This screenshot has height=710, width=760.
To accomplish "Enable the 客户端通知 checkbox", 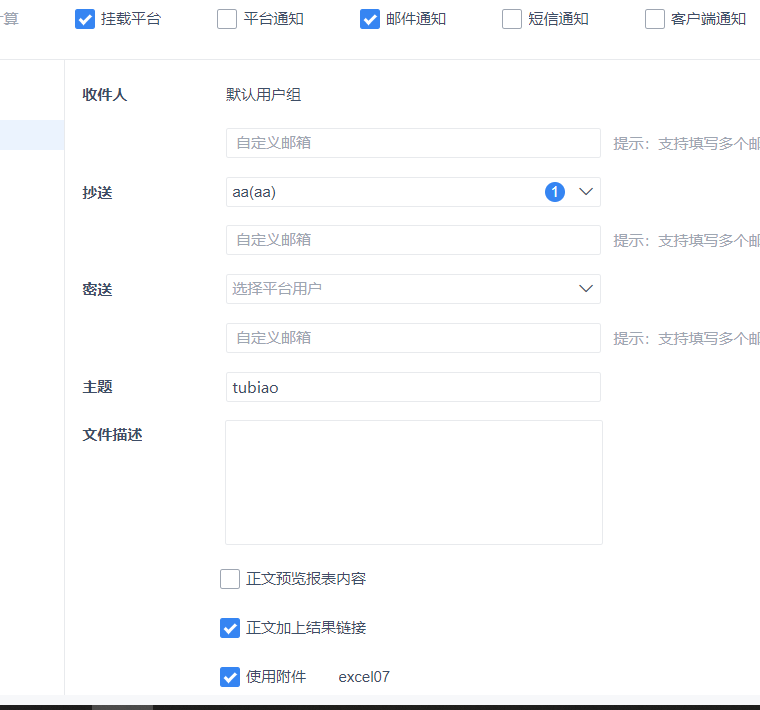I will (x=655, y=19).
